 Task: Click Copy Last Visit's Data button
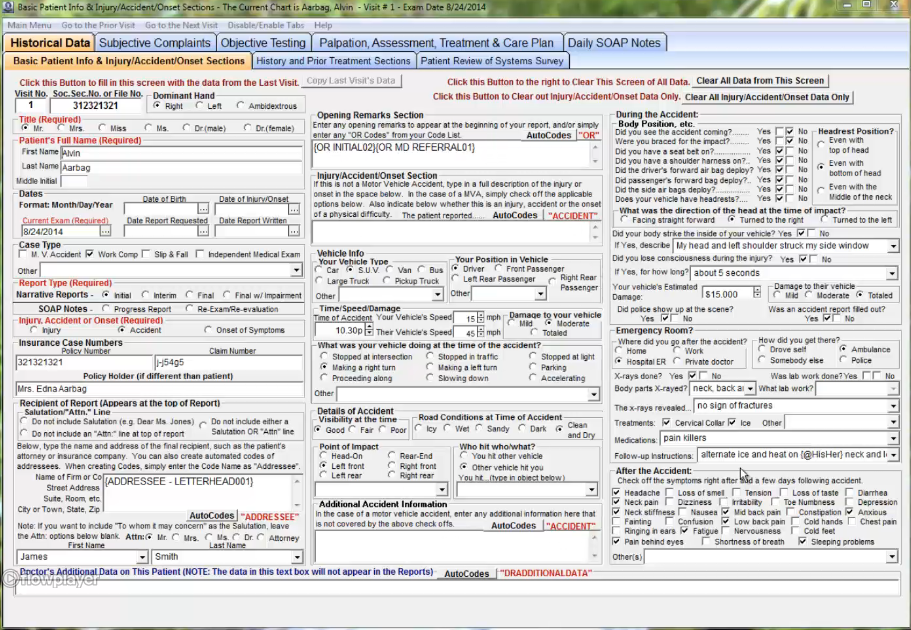point(351,81)
